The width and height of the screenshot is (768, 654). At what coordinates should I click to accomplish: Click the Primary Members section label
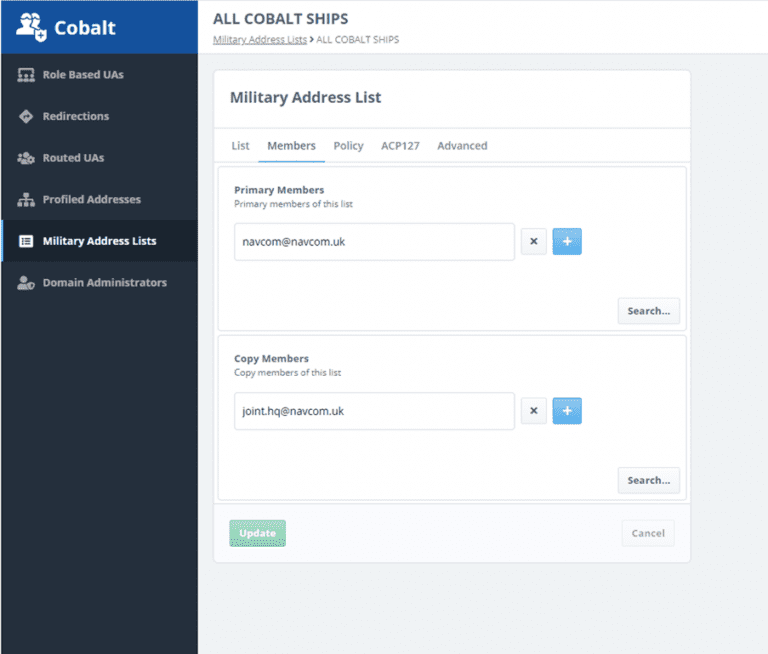pos(279,190)
